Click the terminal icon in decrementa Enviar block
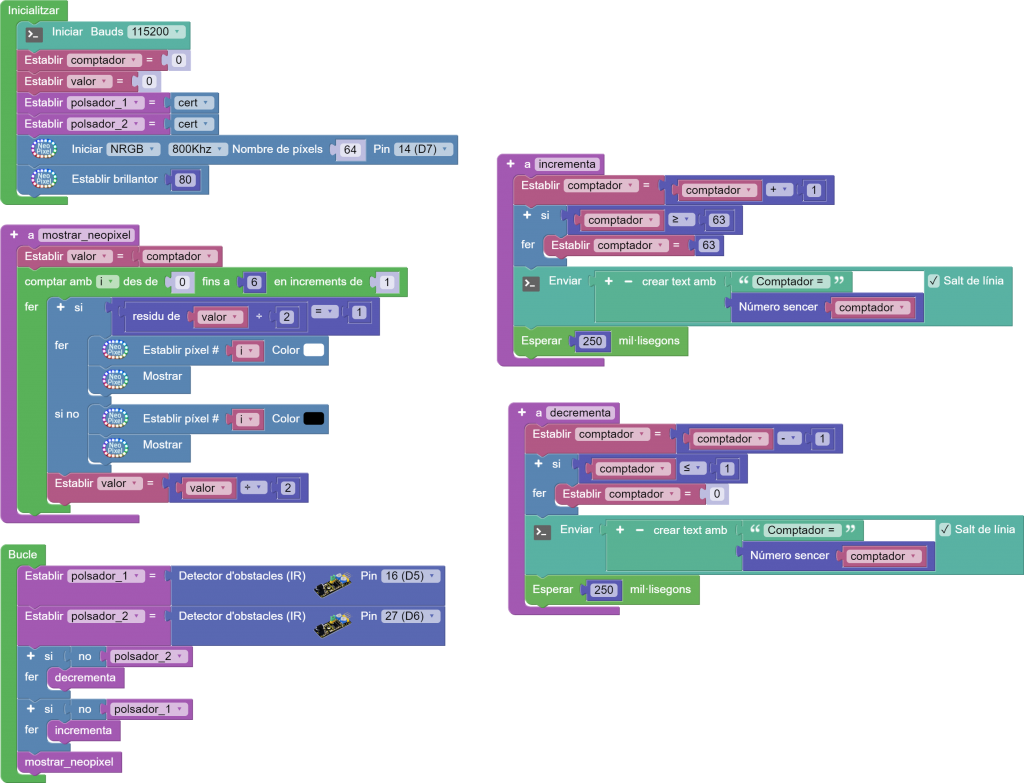Image resolution: width=1024 pixels, height=783 pixels. (542, 532)
